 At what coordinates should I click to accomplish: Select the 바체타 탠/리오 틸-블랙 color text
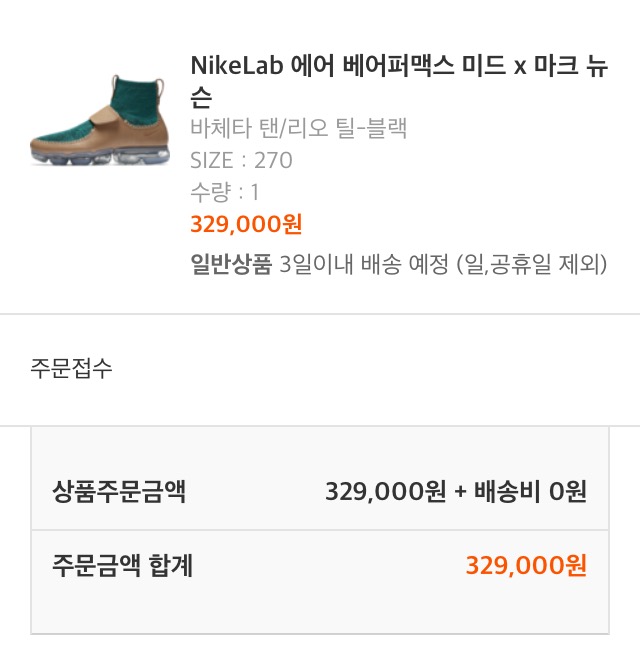(298, 128)
